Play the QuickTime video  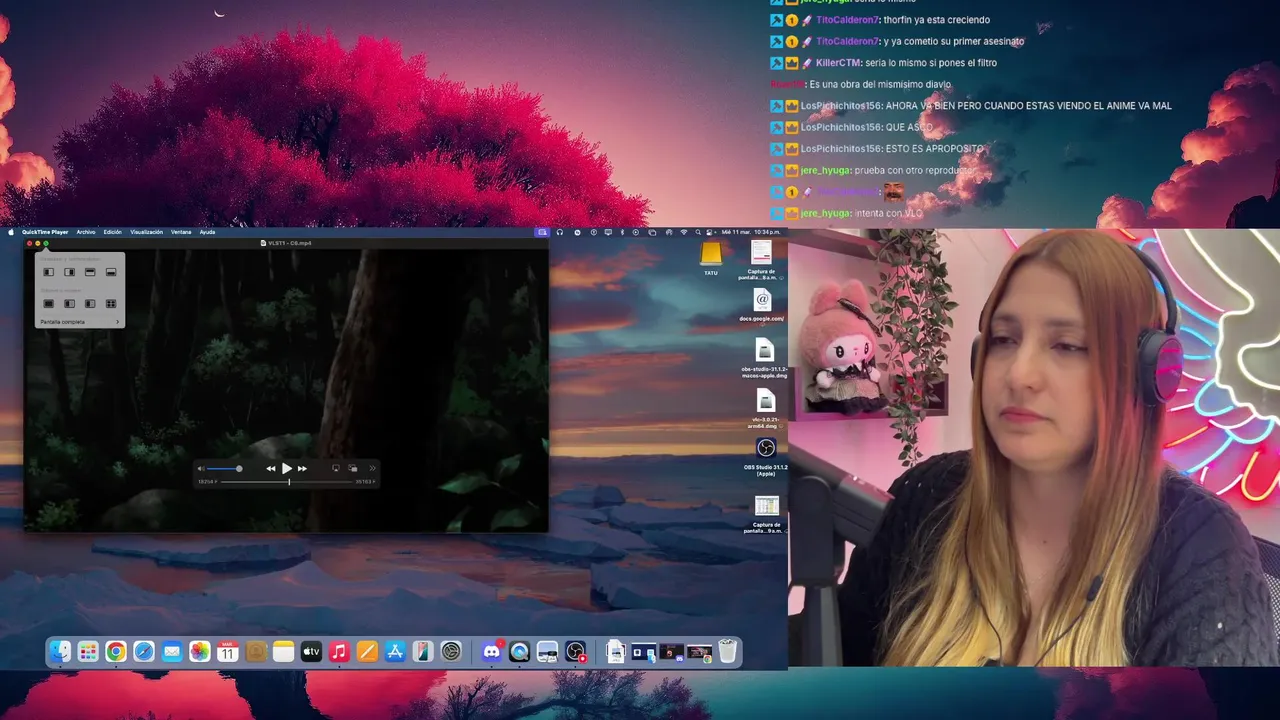(x=287, y=468)
